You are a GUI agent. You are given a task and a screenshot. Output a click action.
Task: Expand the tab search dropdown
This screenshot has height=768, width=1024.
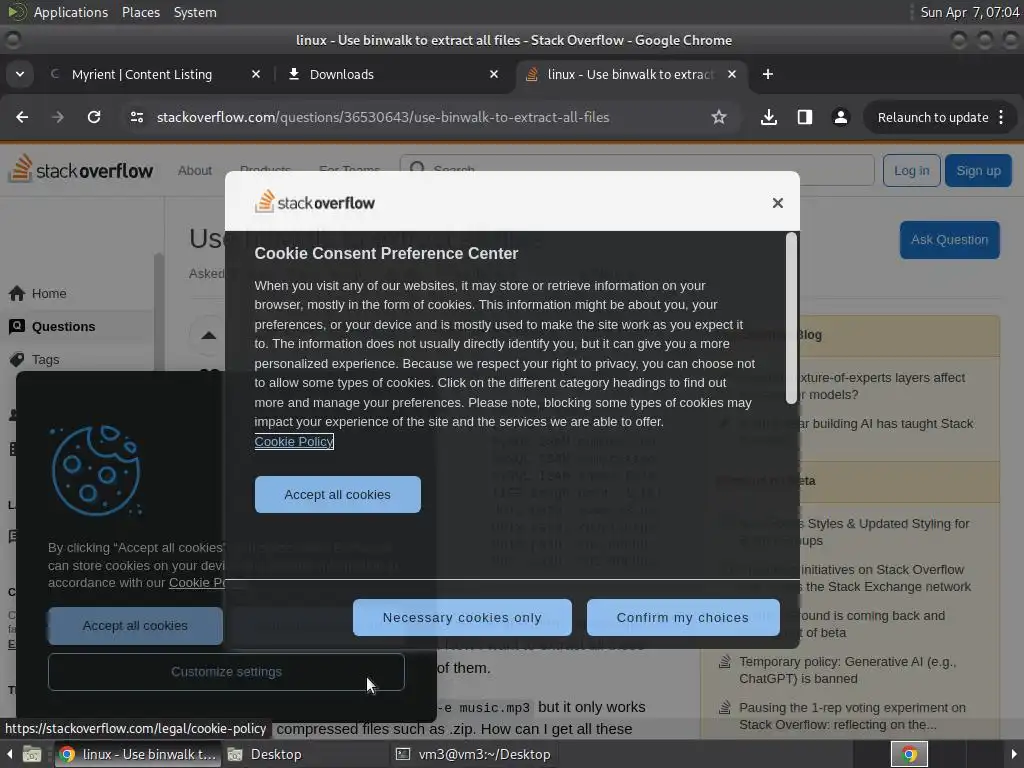(20, 74)
